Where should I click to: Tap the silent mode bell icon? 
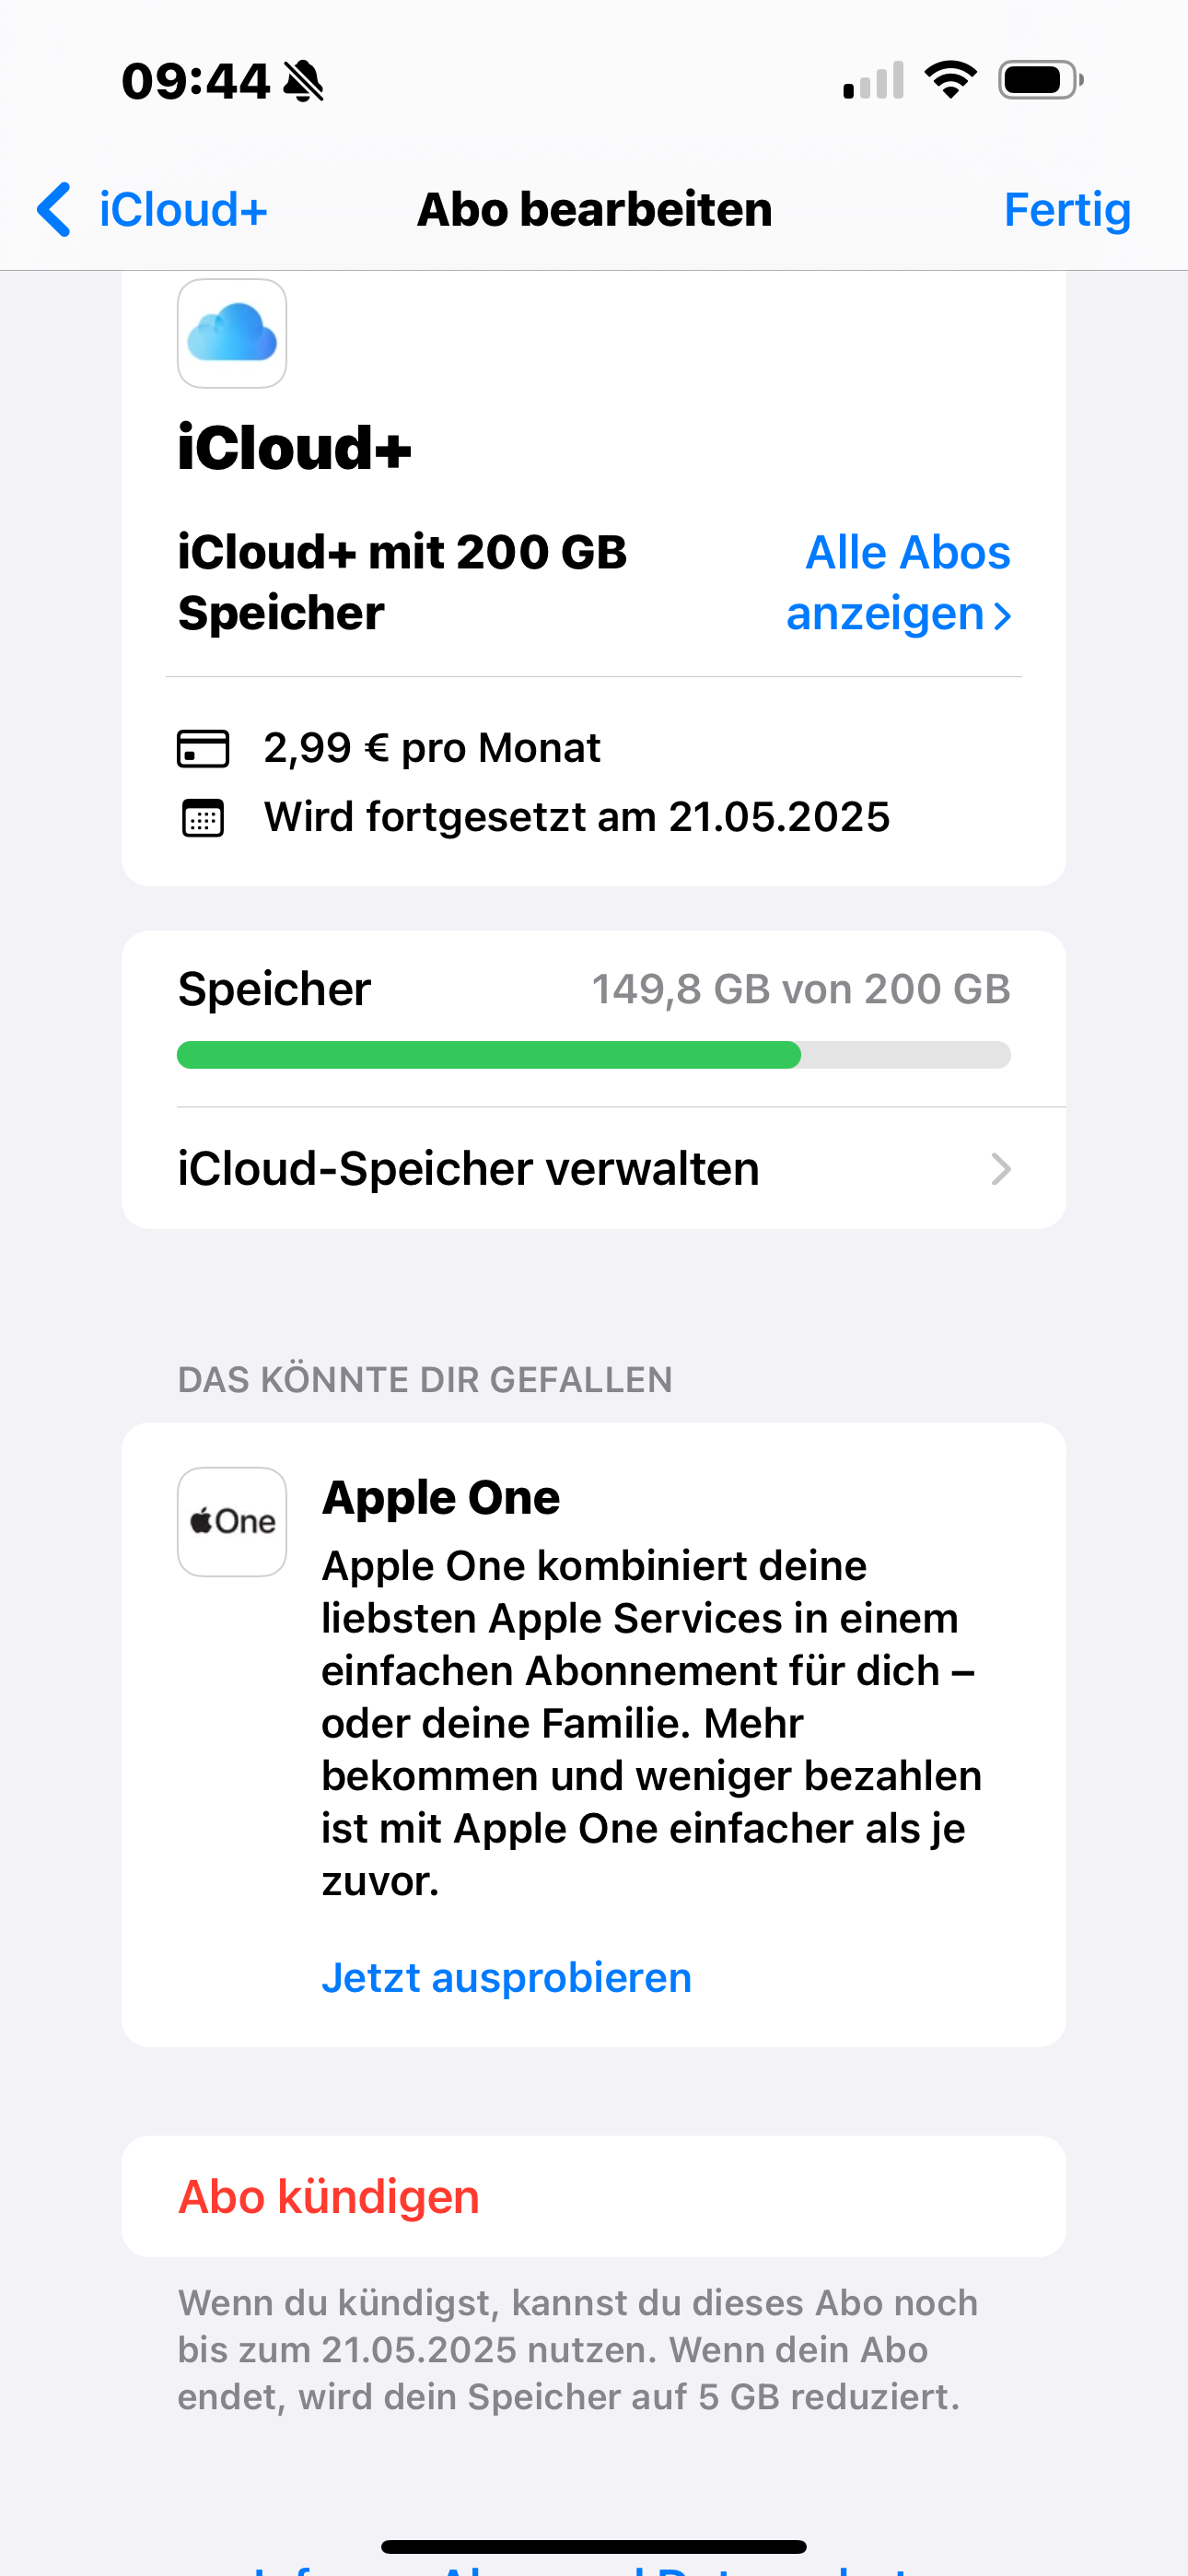tap(304, 81)
